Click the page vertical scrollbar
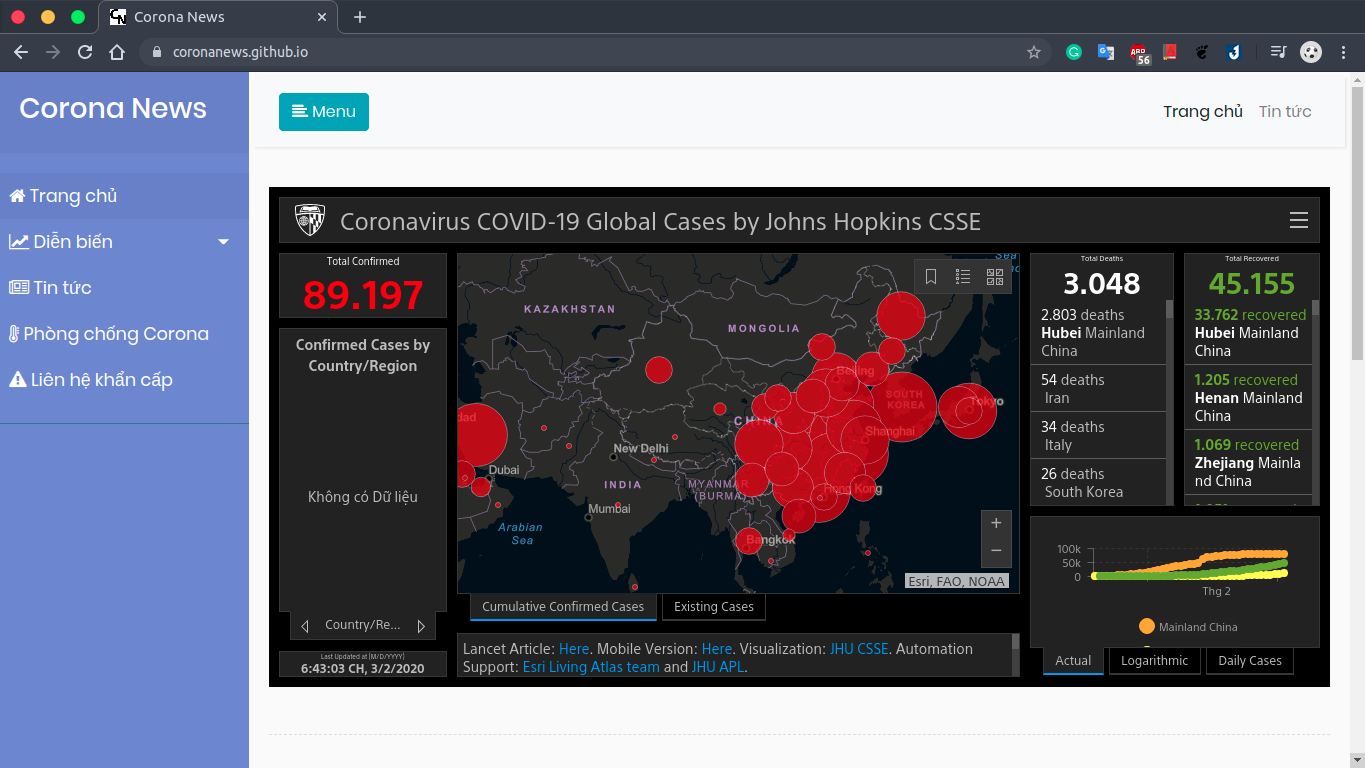 [1357, 223]
